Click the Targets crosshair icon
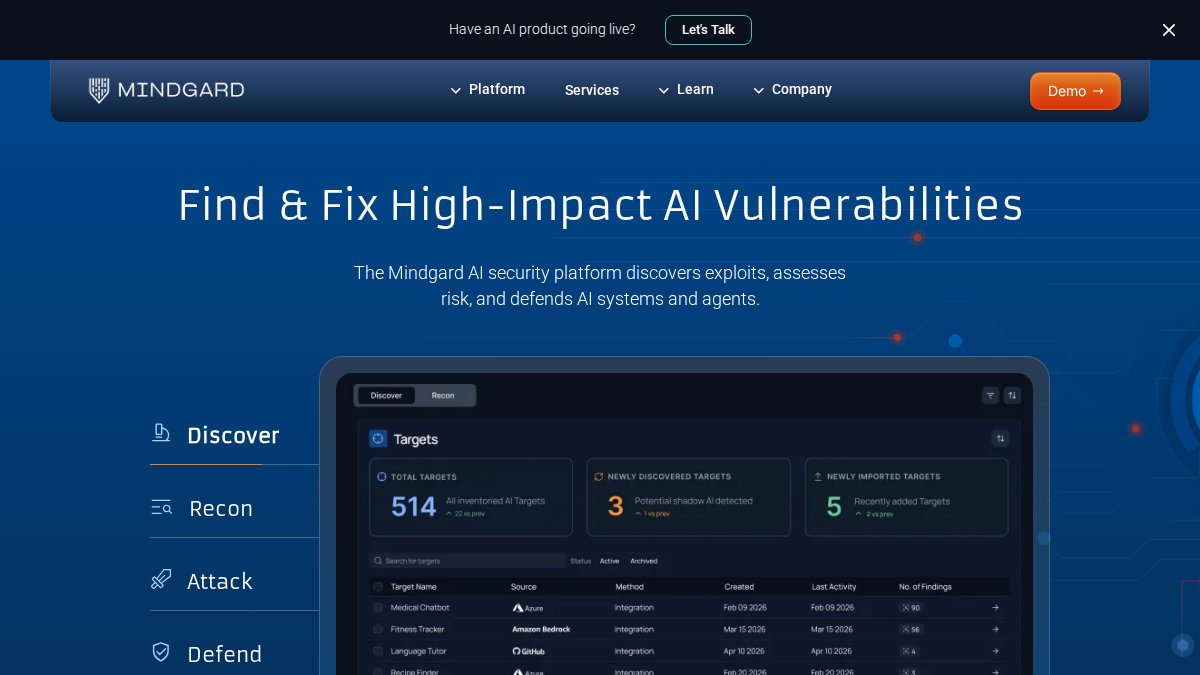This screenshot has width=1200, height=675. [x=378, y=439]
